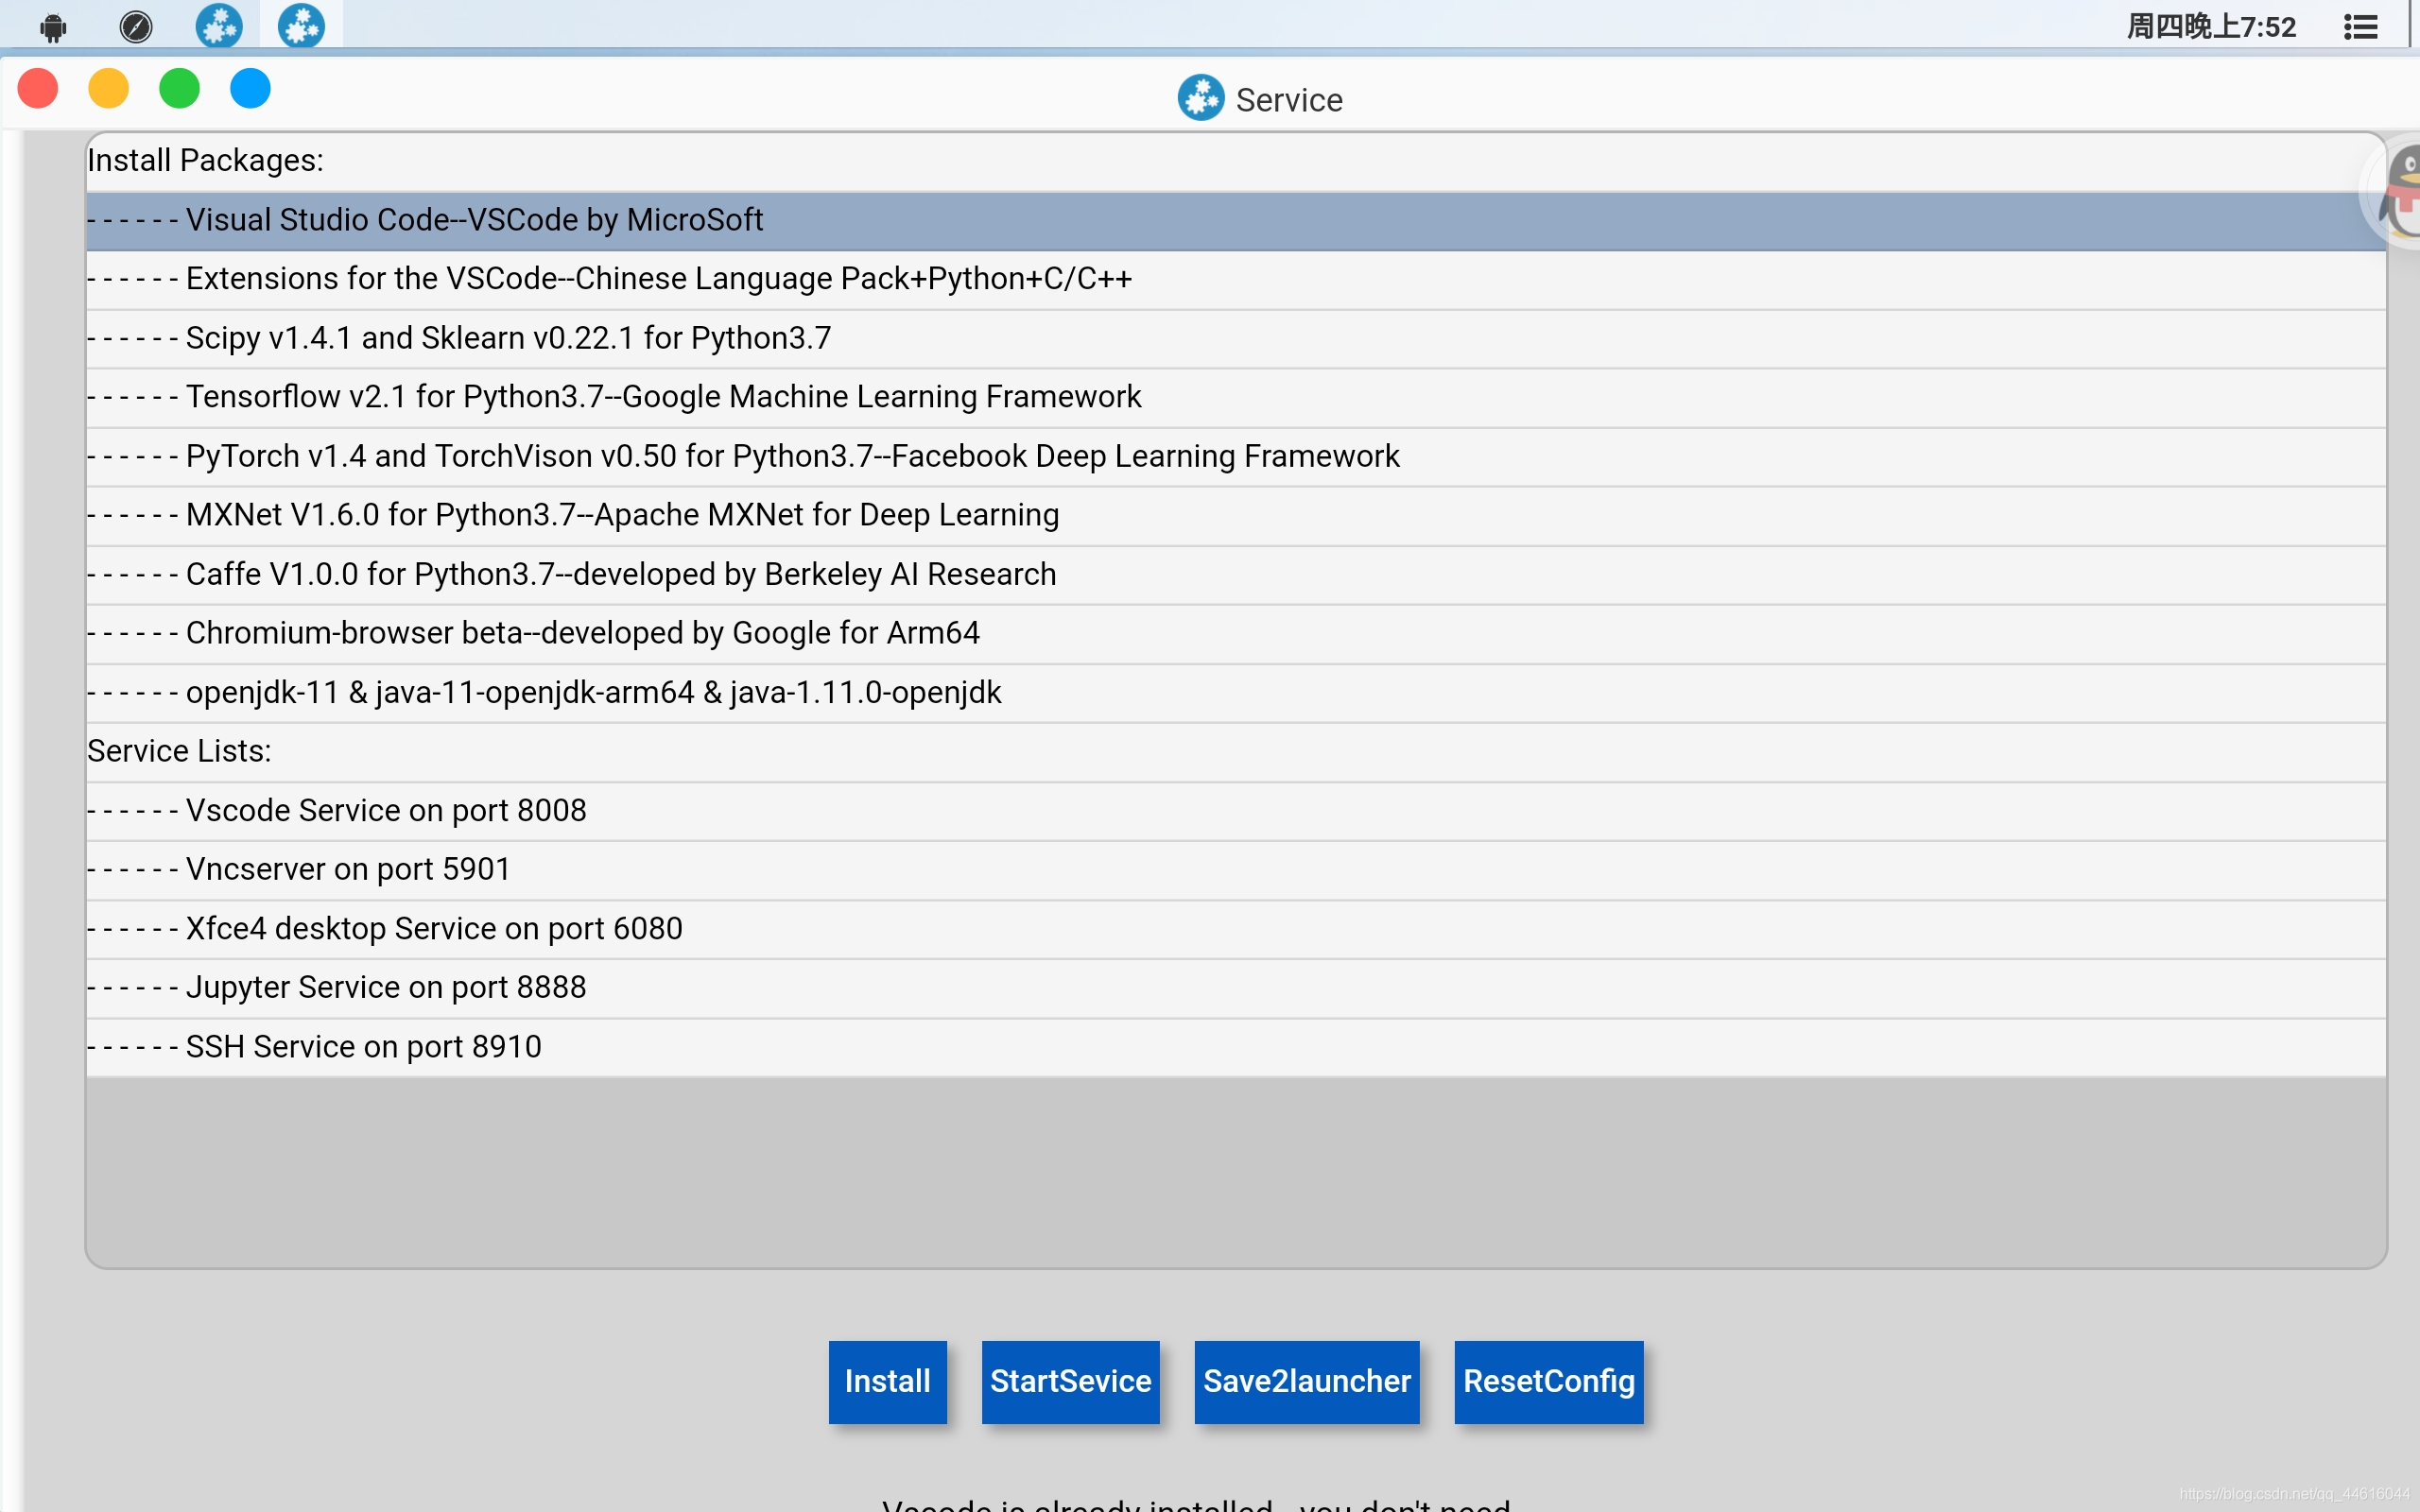2420x1512 pixels.
Task: Select Chromium-browser beta row
Action: (1236, 633)
